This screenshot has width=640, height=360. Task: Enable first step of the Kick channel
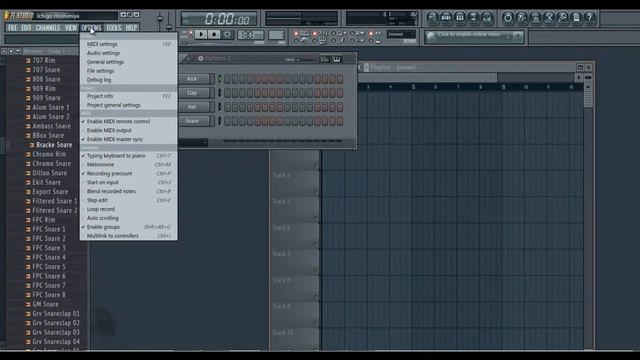[x=227, y=79]
